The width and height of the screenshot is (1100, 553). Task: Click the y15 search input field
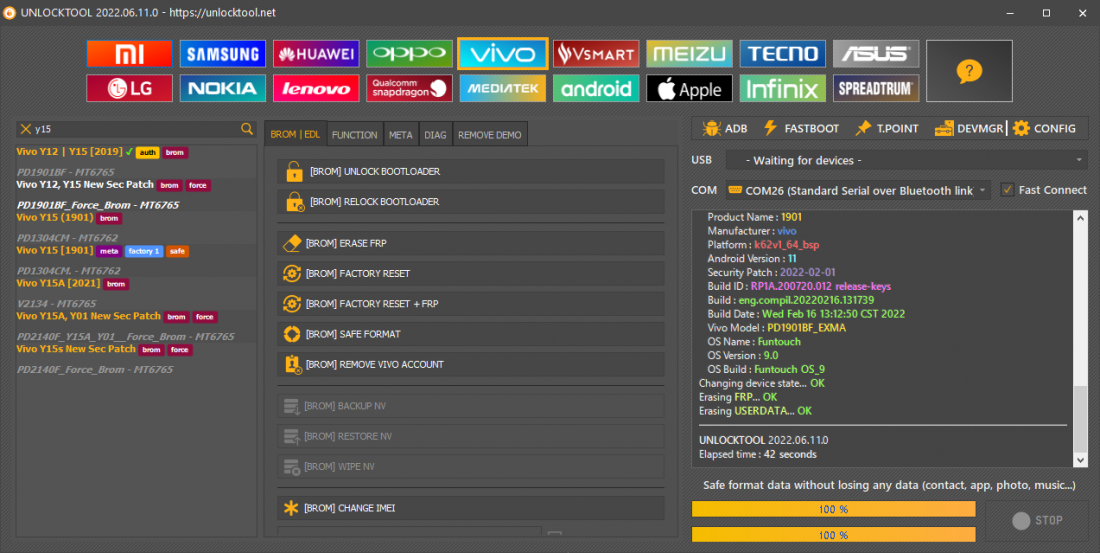(x=136, y=129)
